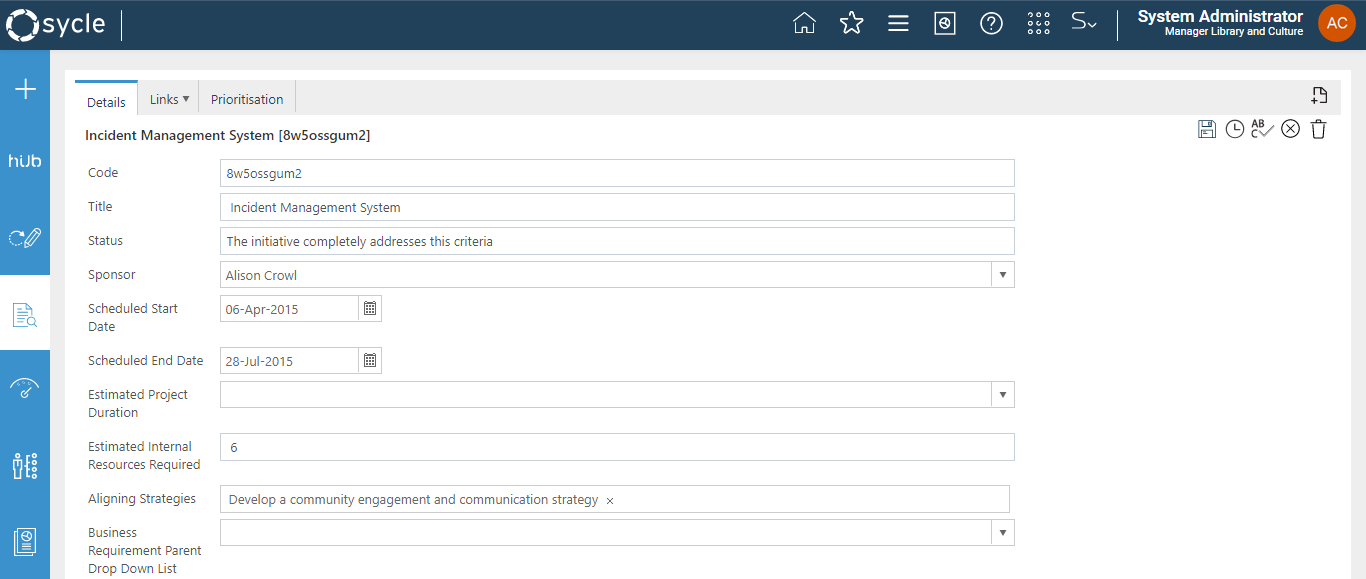
Task: Click the AC user avatar
Action: point(1337,23)
